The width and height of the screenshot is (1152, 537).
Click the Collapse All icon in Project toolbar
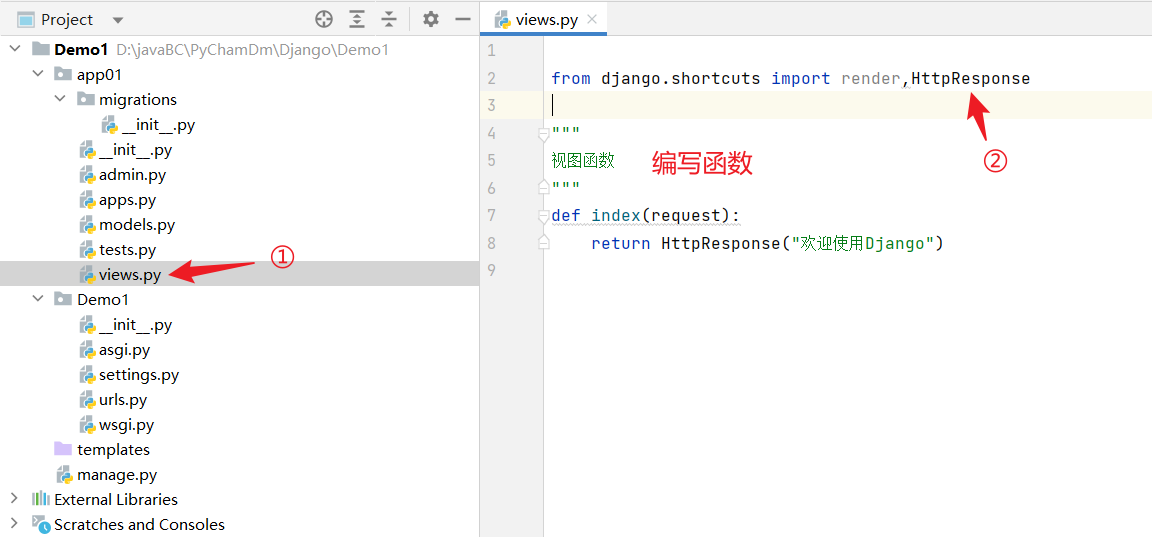[389, 20]
